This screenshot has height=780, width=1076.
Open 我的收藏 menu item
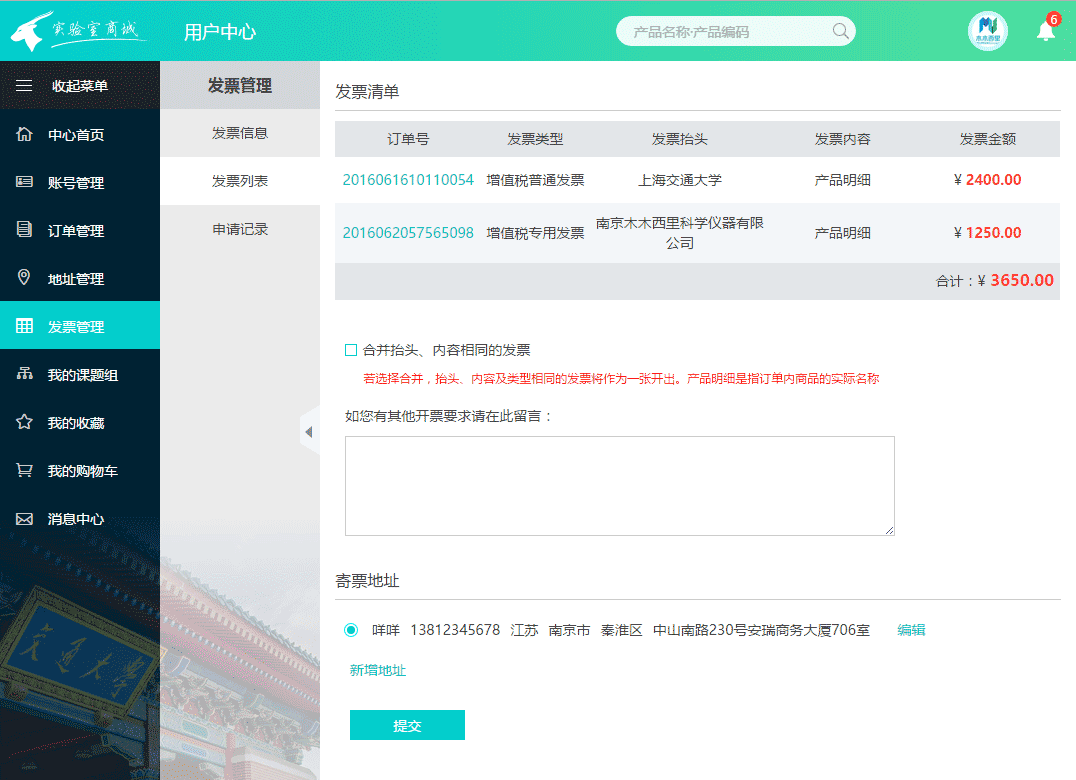pos(80,423)
